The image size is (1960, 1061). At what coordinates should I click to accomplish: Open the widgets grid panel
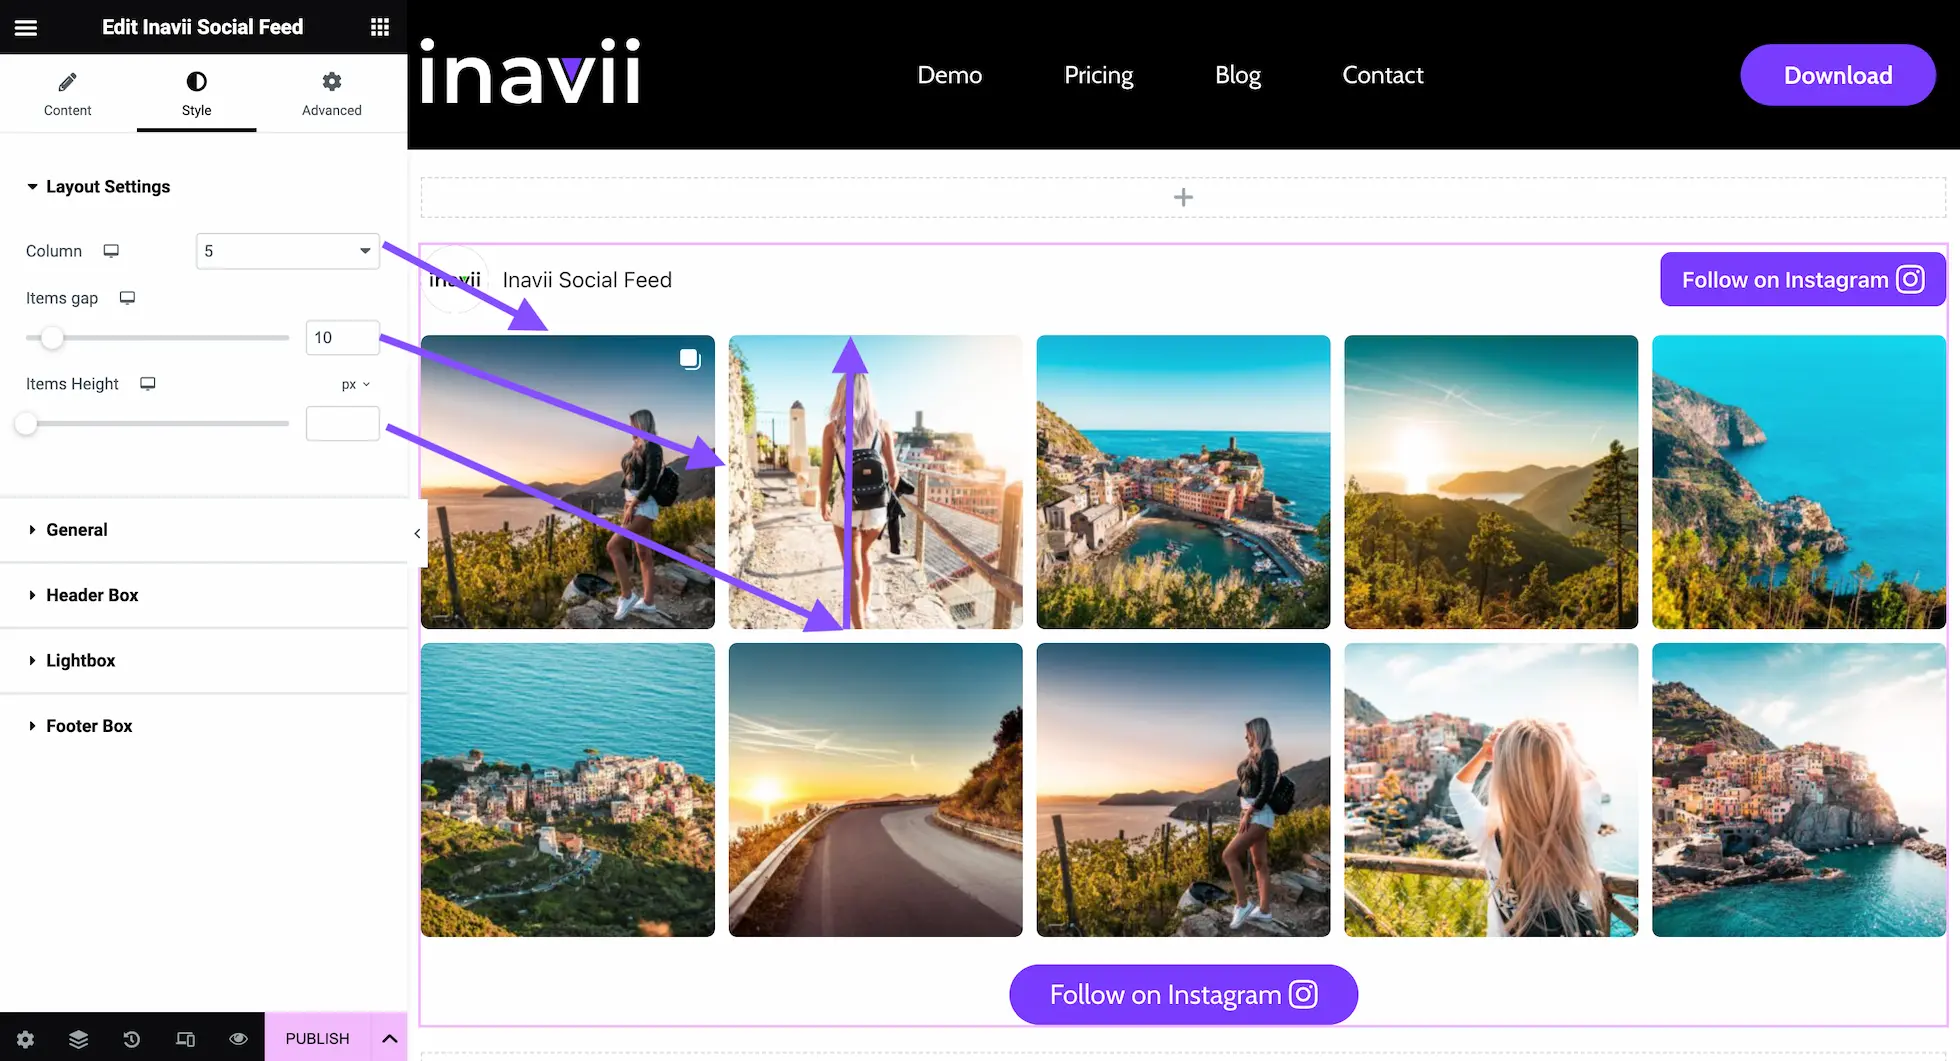click(x=380, y=27)
